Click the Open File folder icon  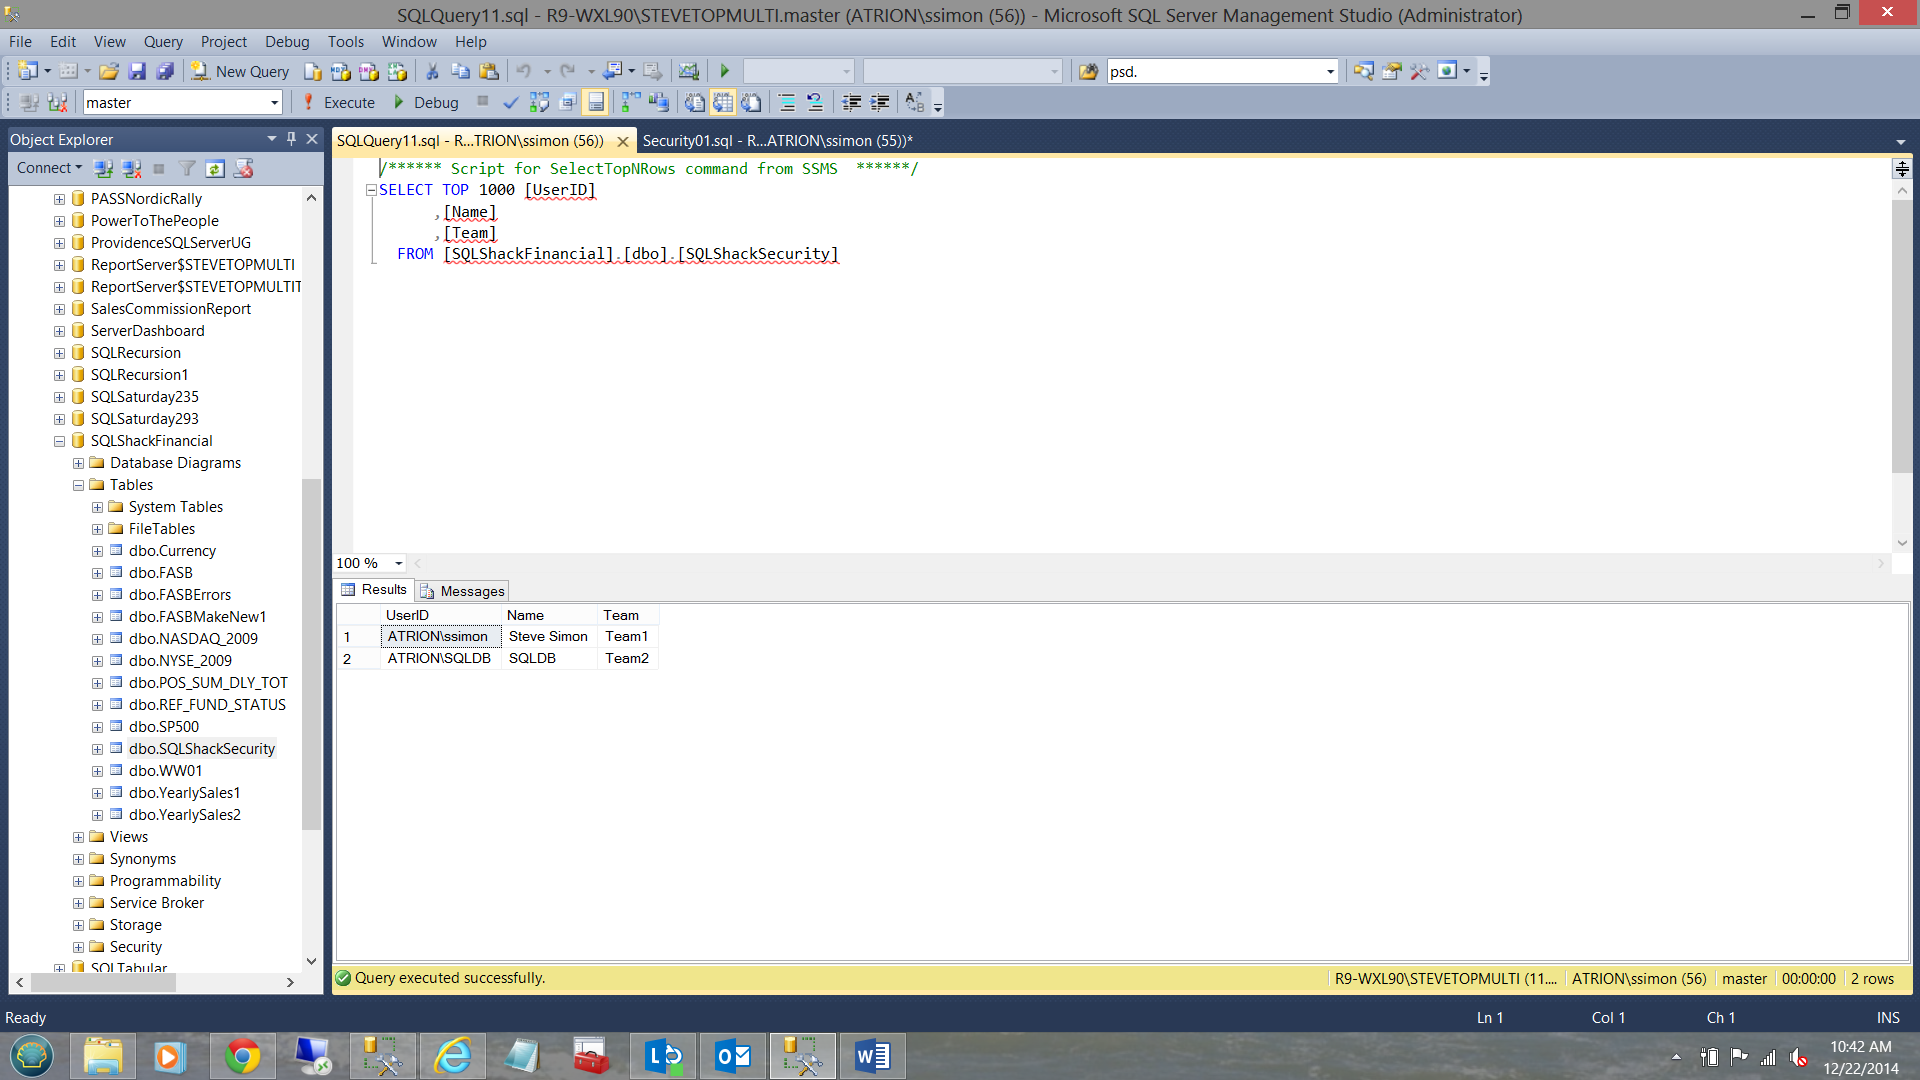click(x=109, y=71)
